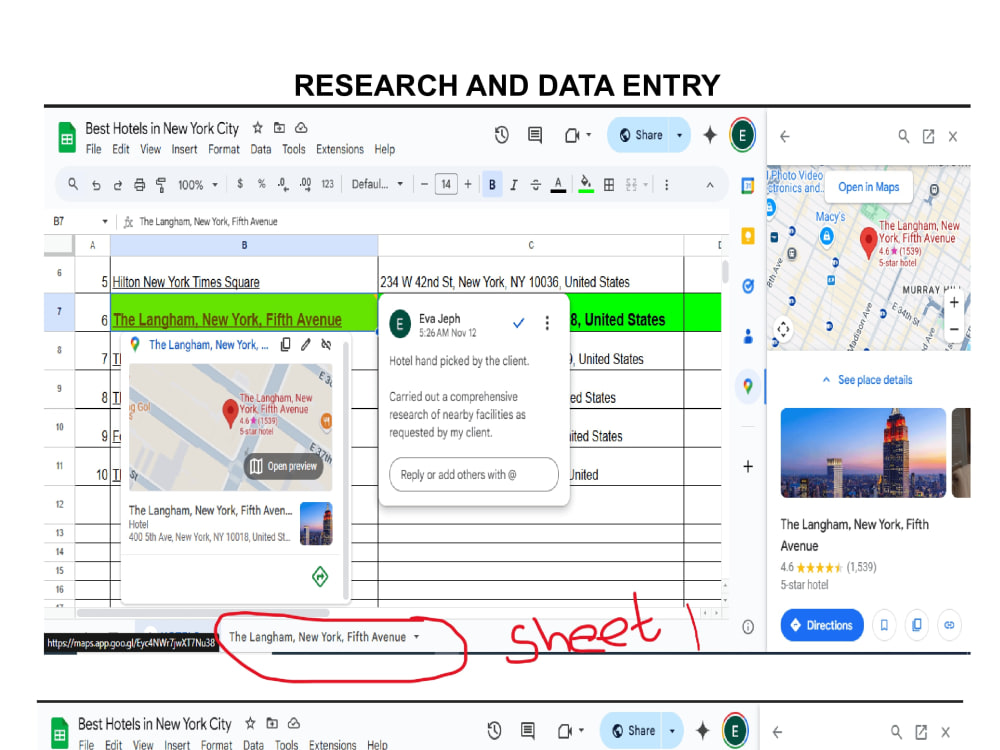The image size is (1000, 750).
Task: Format as currency with dollar icon
Action: click(240, 184)
